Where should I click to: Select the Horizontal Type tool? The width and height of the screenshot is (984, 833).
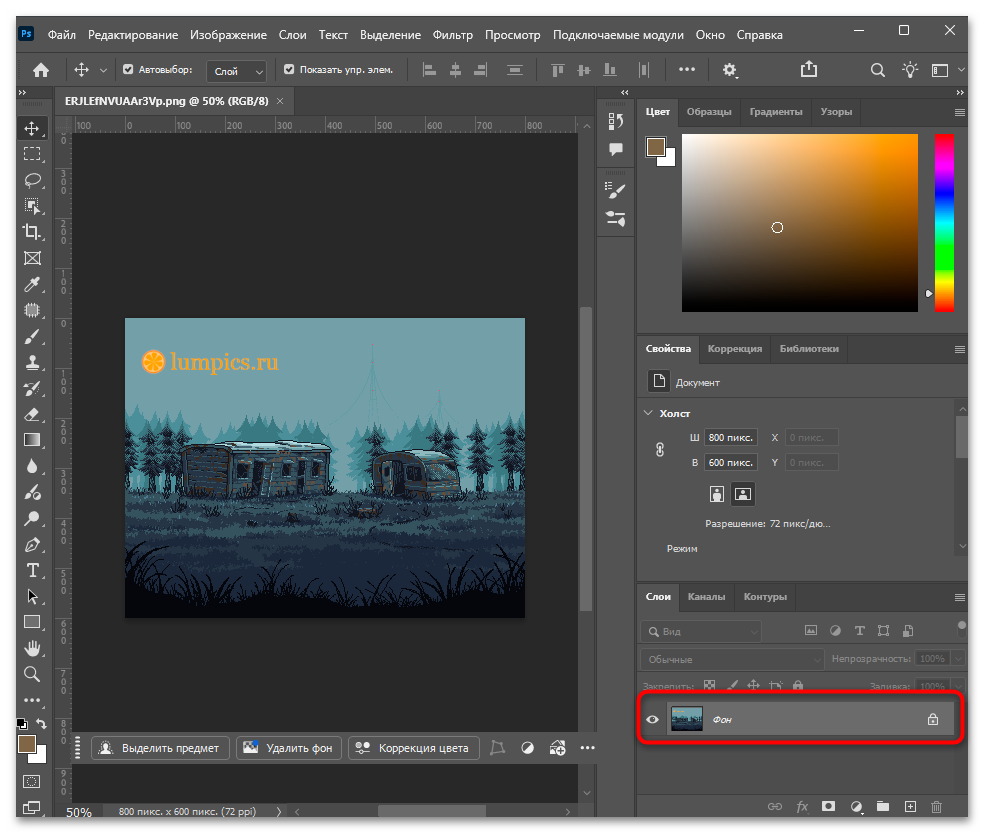pos(32,571)
